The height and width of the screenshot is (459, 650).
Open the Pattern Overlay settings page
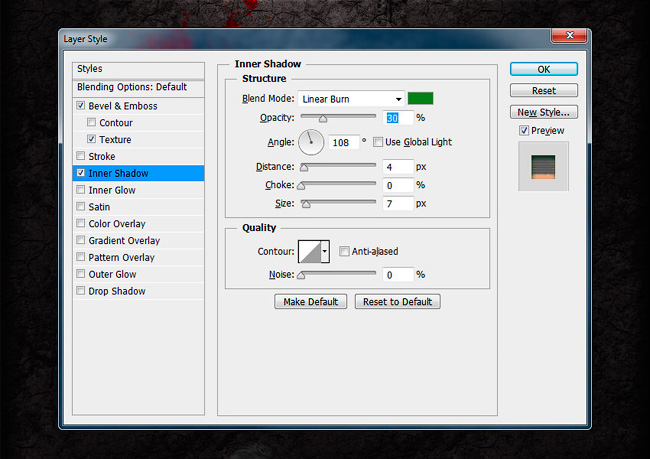[121, 257]
